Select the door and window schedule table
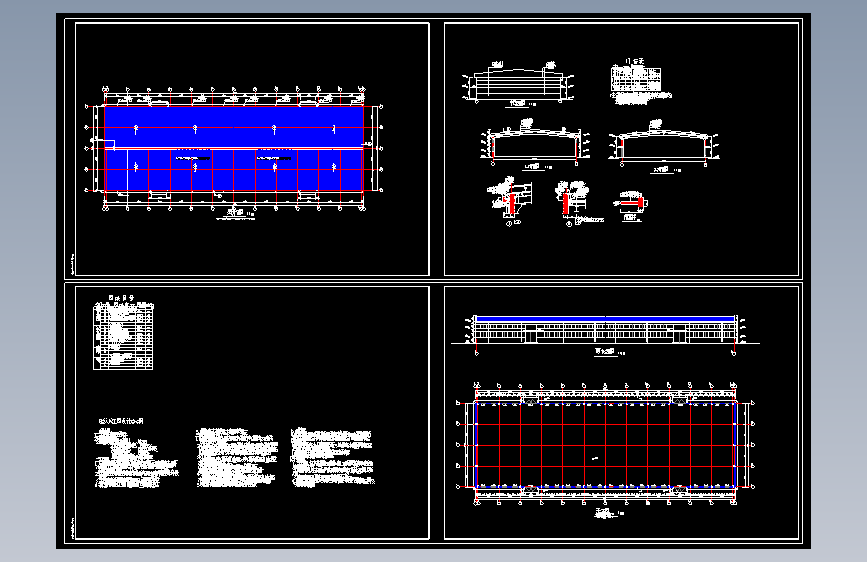867x562 pixels. click(x=636, y=79)
